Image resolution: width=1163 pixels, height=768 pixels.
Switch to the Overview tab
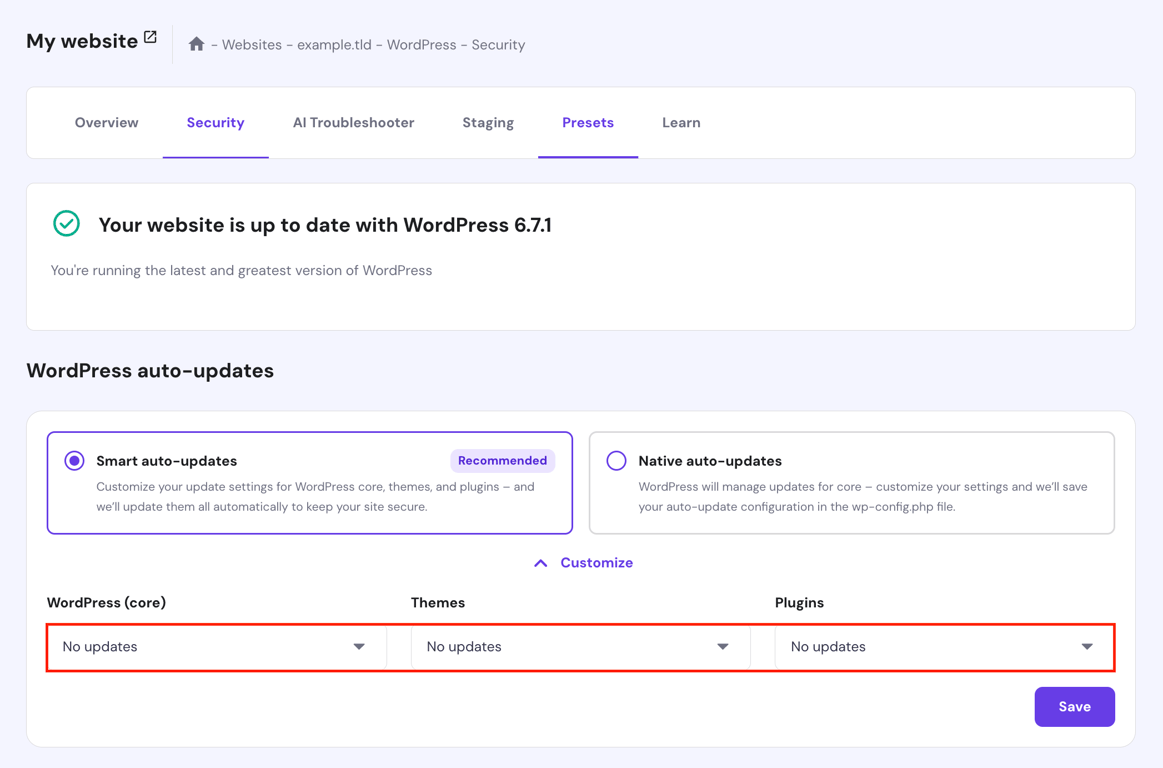click(x=106, y=122)
